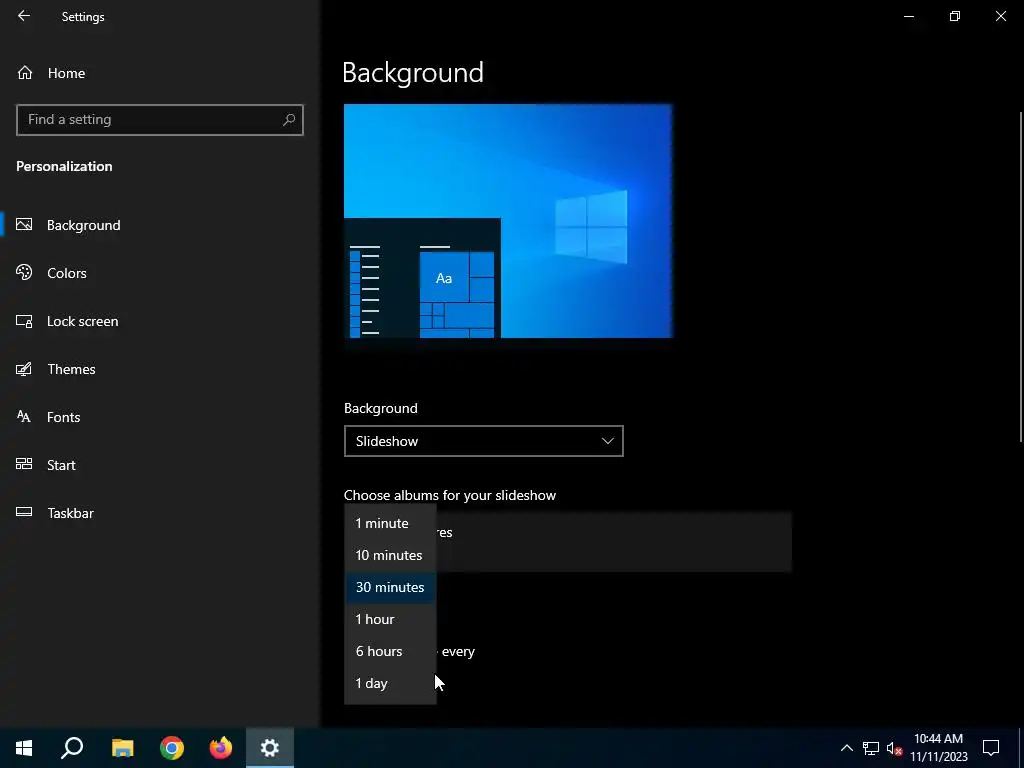Screen dimensions: 1024x768
Task: Pick 1 hour as the slideshow interval
Action: click(390, 619)
